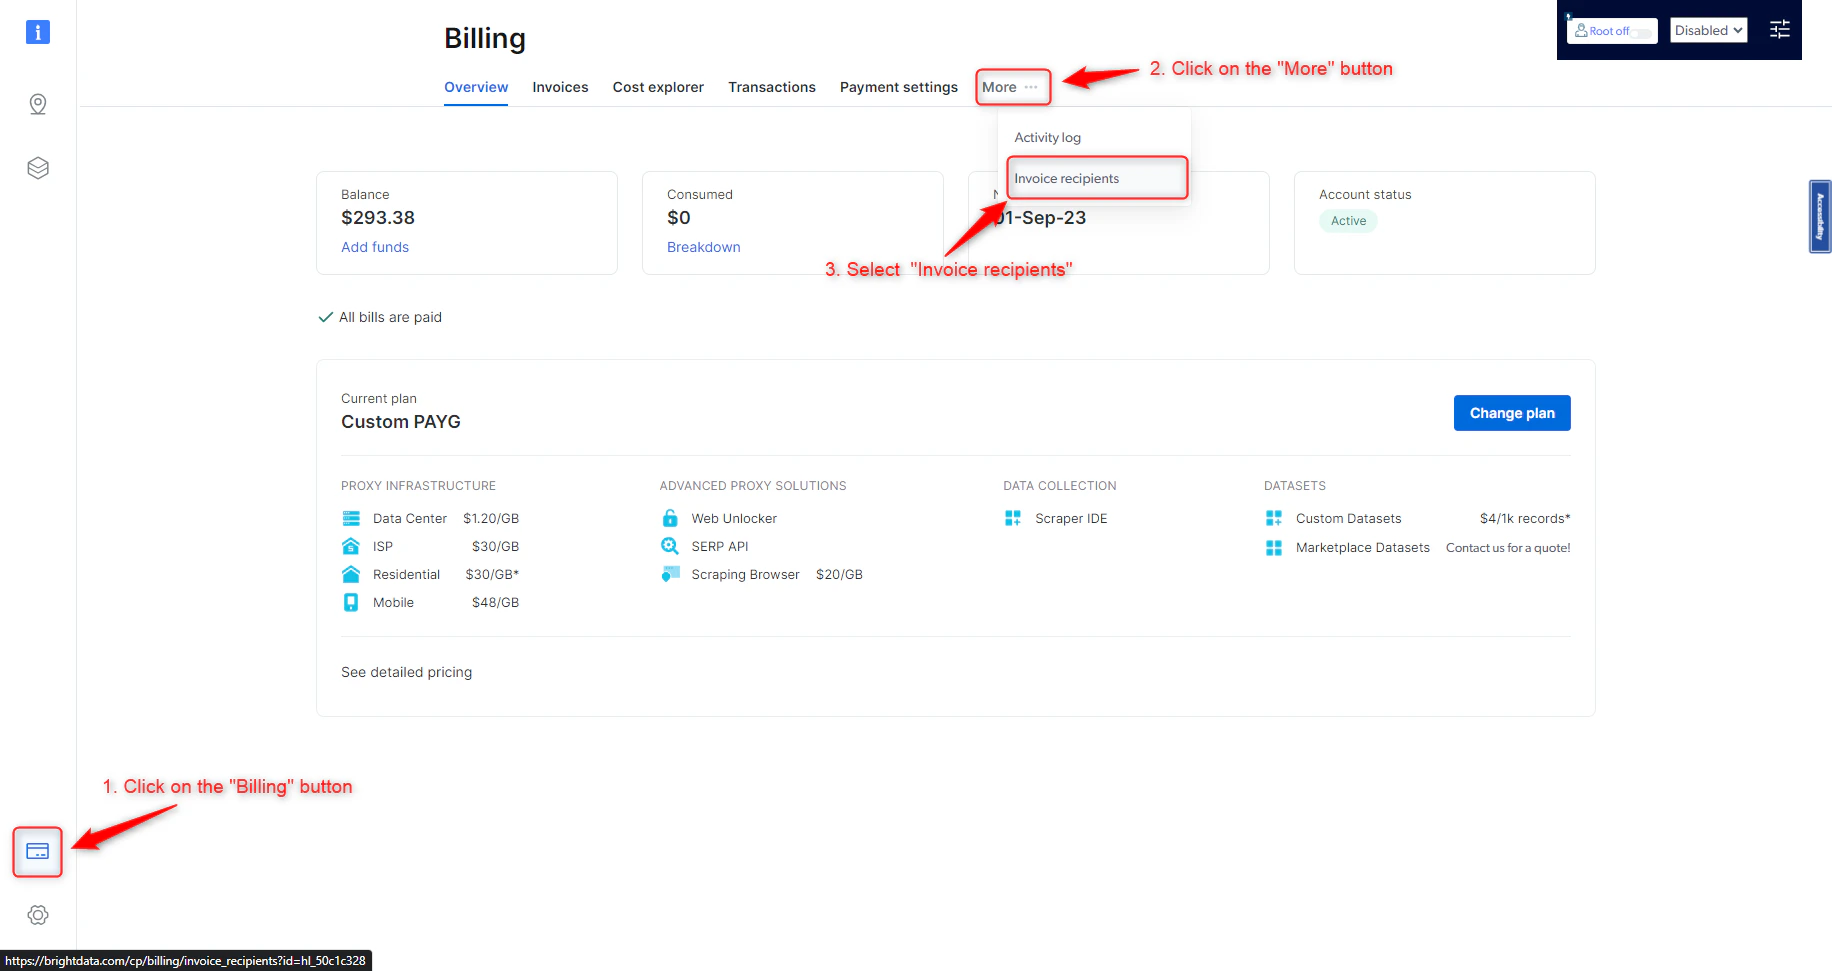Screen dimensions: 1832x971
Task: Click the location pin proxies icon
Action: click(37, 104)
